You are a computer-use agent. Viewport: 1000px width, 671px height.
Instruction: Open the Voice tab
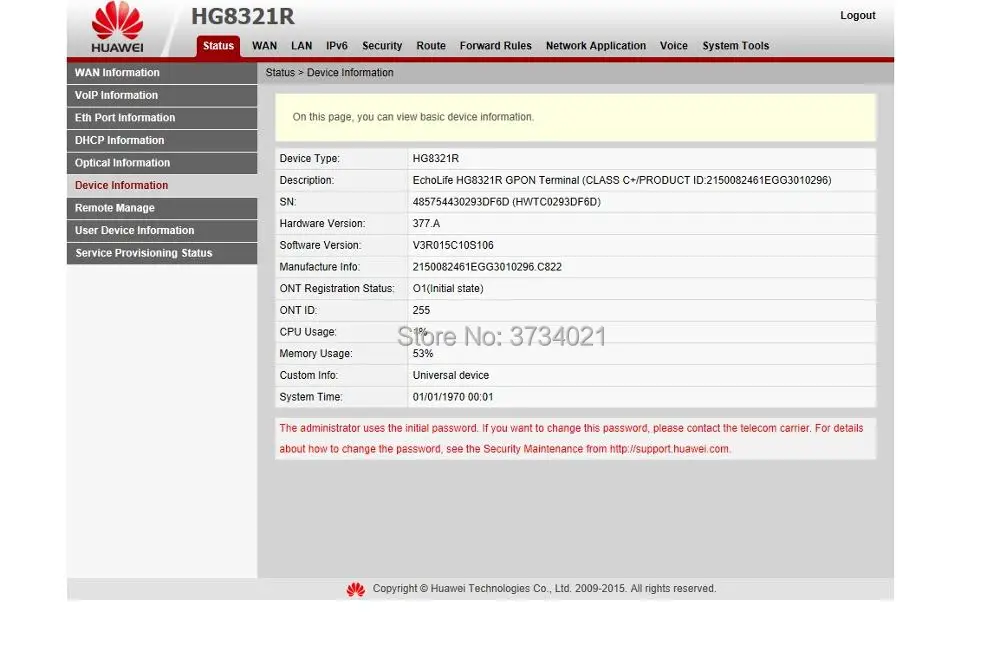673,46
